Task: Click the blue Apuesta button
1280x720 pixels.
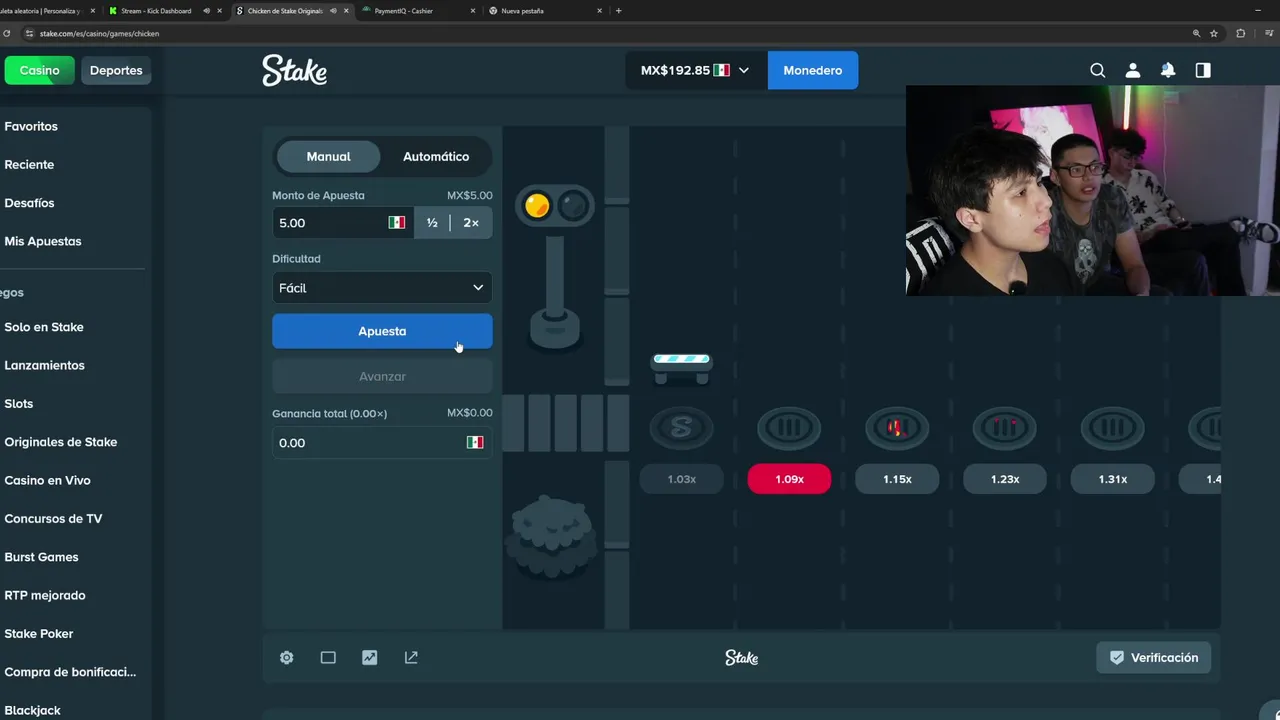Action: [x=382, y=331]
